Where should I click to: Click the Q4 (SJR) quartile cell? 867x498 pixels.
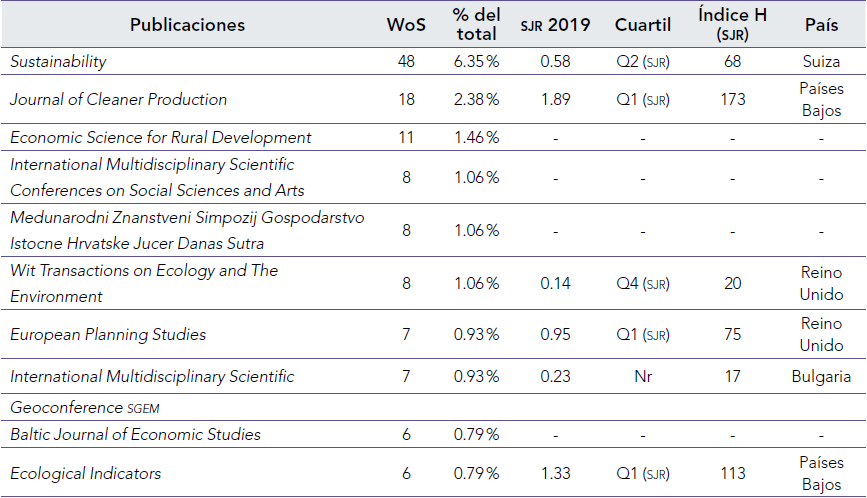642,283
